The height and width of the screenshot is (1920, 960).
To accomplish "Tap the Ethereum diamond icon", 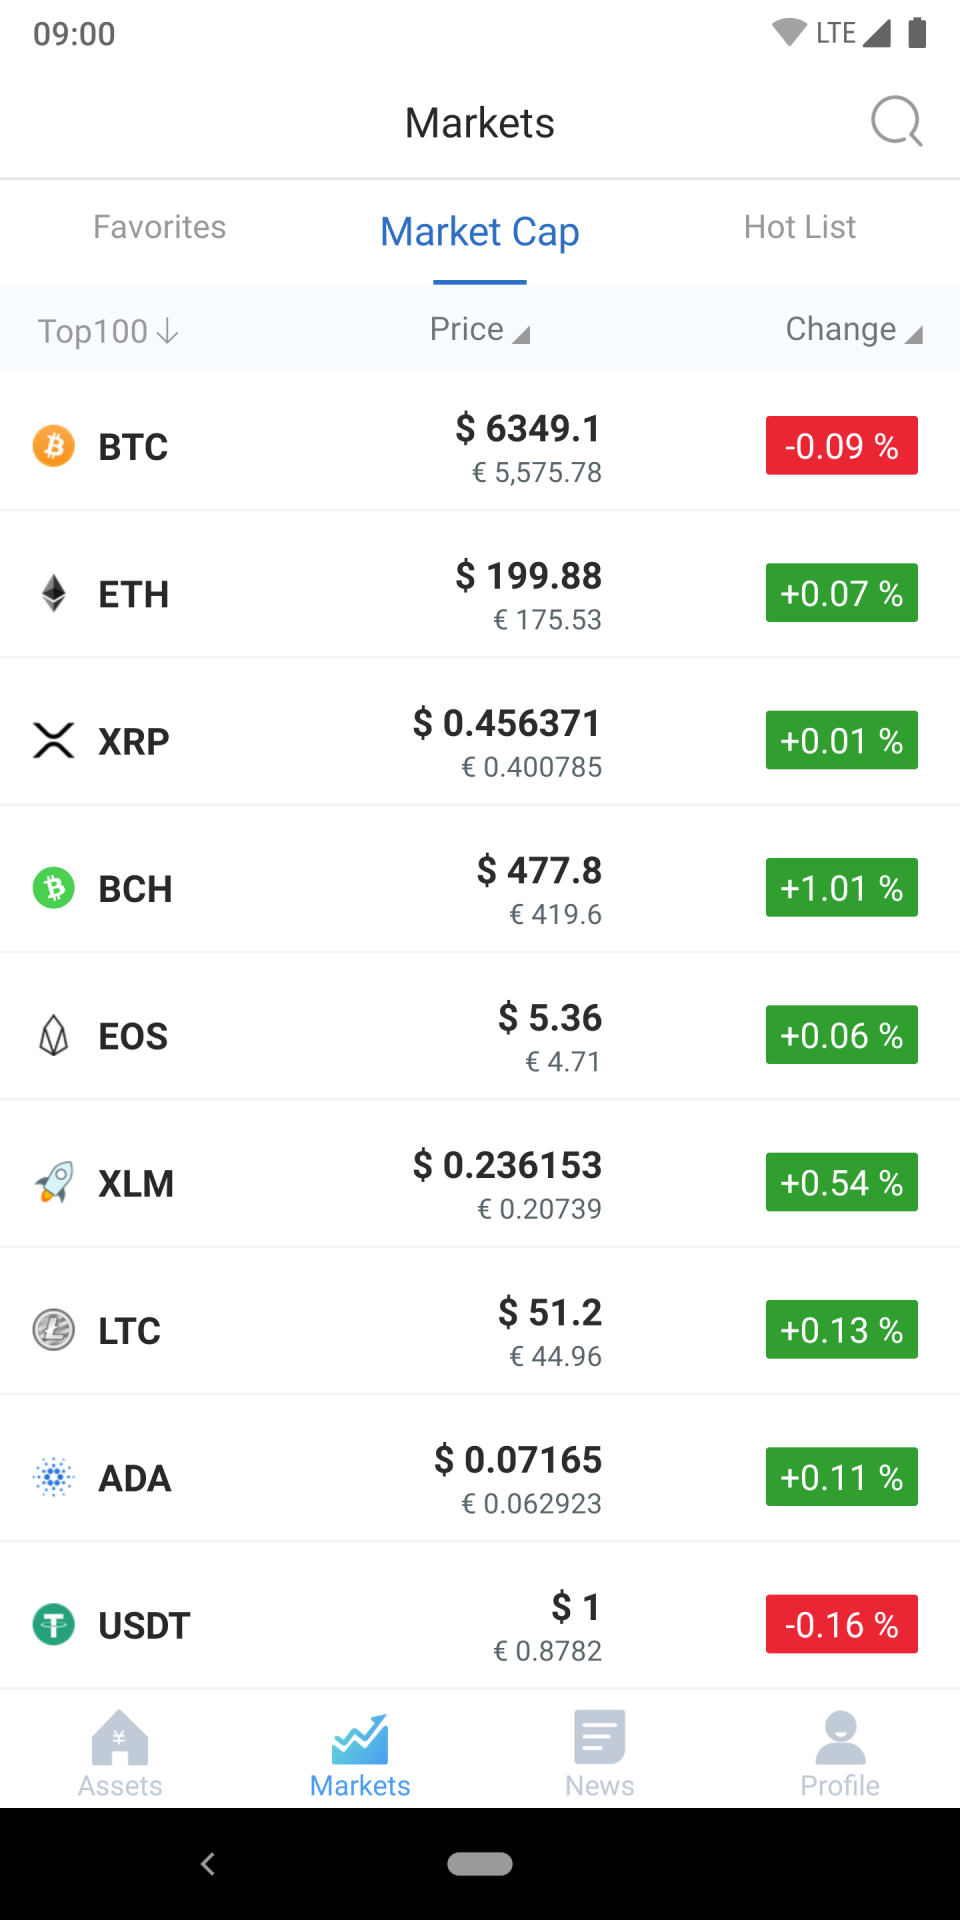I will pos(54,593).
